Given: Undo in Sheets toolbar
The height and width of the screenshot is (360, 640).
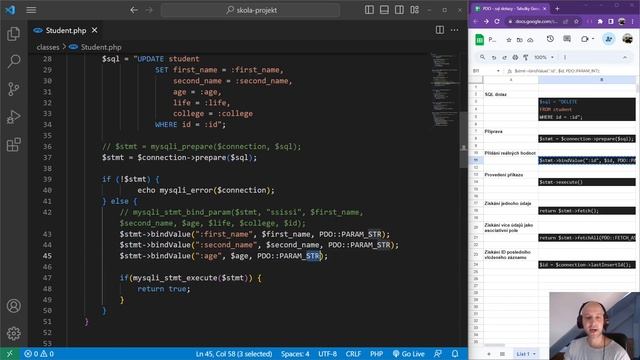Looking at the screenshot, I should click(494, 58).
